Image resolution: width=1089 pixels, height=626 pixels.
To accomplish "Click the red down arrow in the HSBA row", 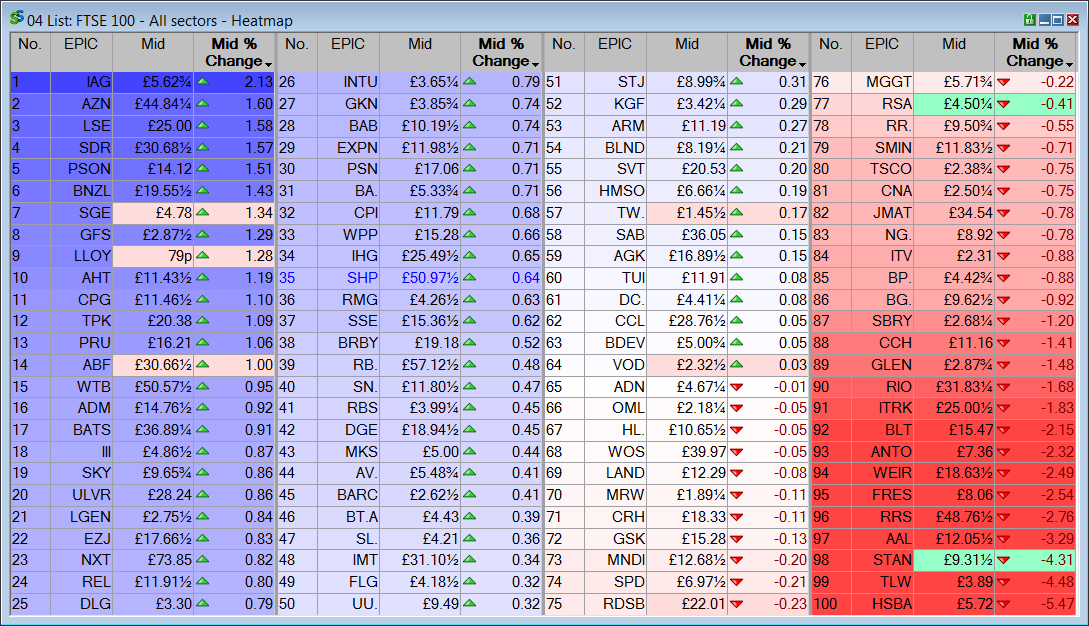I will (1003, 604).
